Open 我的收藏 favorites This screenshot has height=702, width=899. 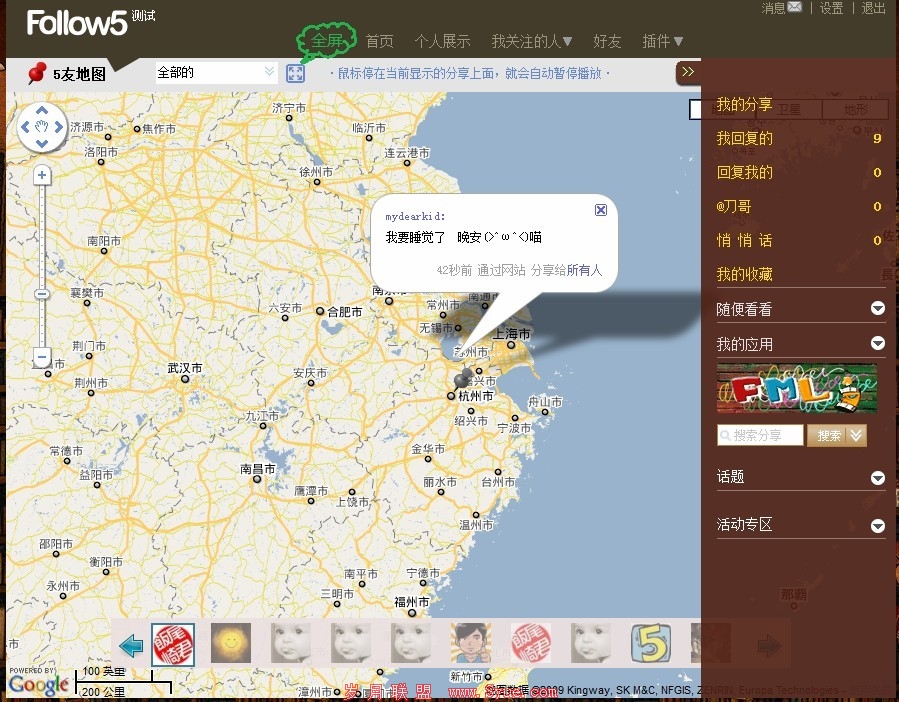pos(744,274)
